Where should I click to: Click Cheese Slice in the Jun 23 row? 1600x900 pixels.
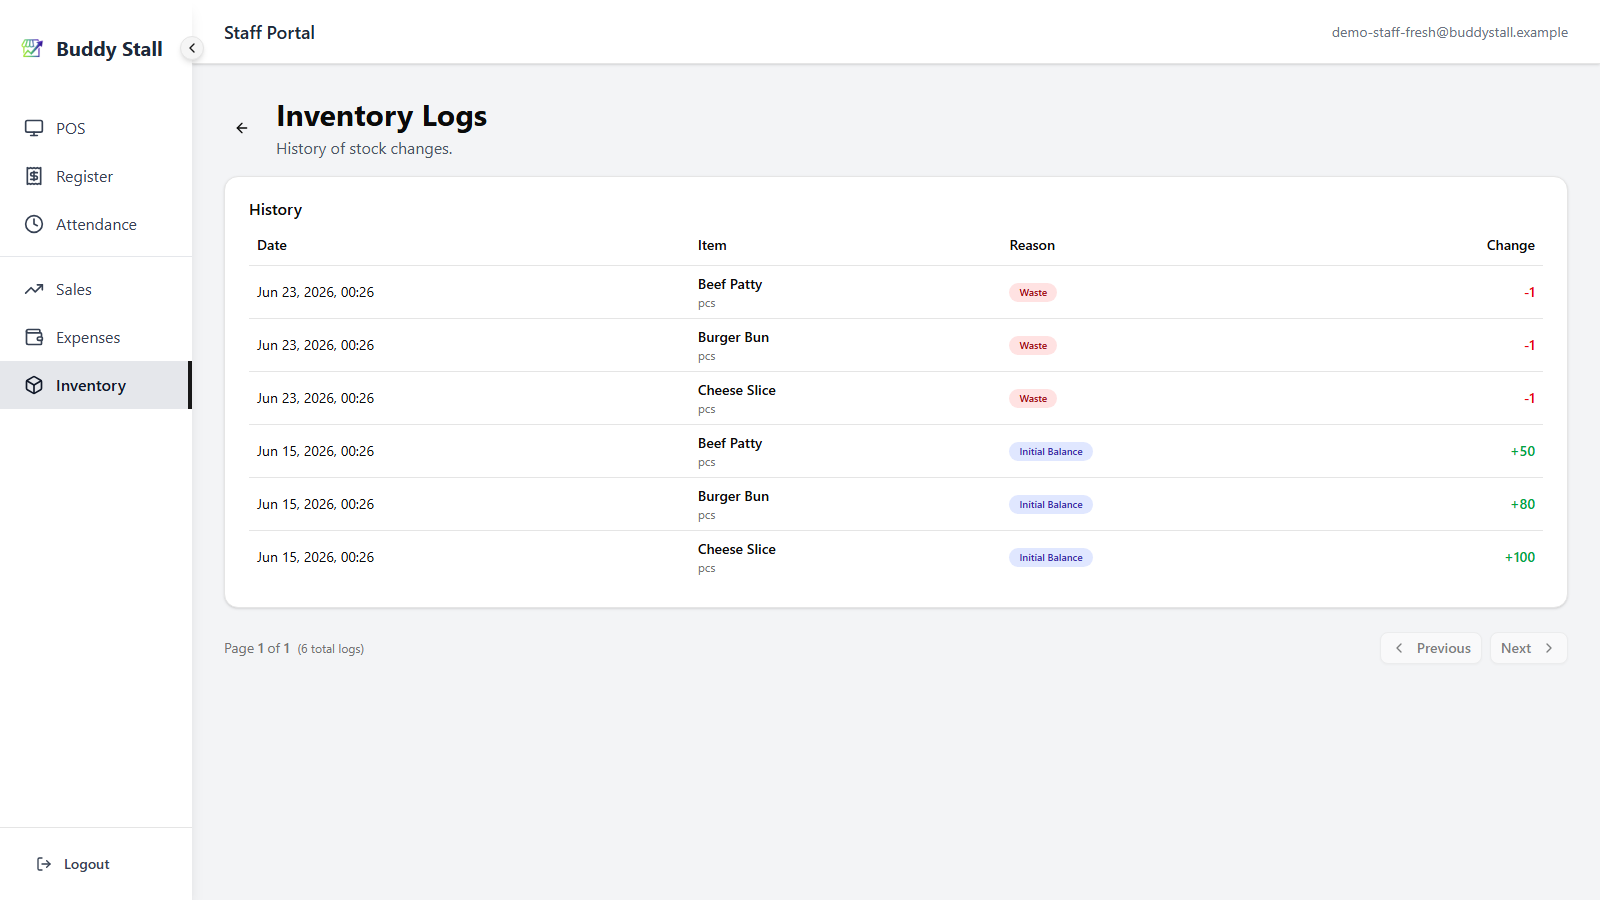tap(737, 390)
